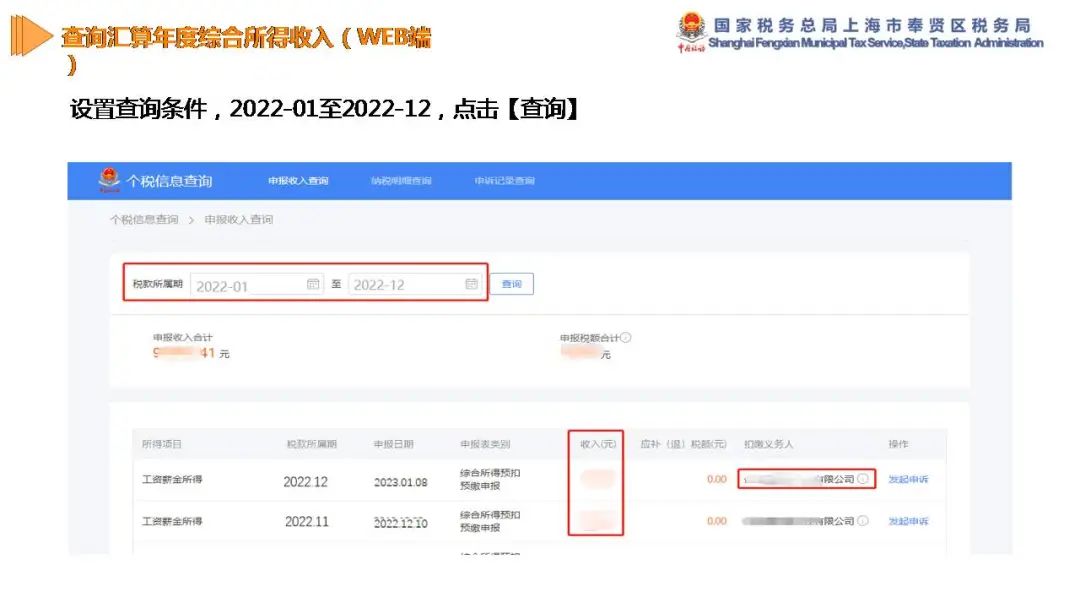Viewport: 1080px width, 608px height.
Task: Click the 所得项目 column header
Action: 162,444
